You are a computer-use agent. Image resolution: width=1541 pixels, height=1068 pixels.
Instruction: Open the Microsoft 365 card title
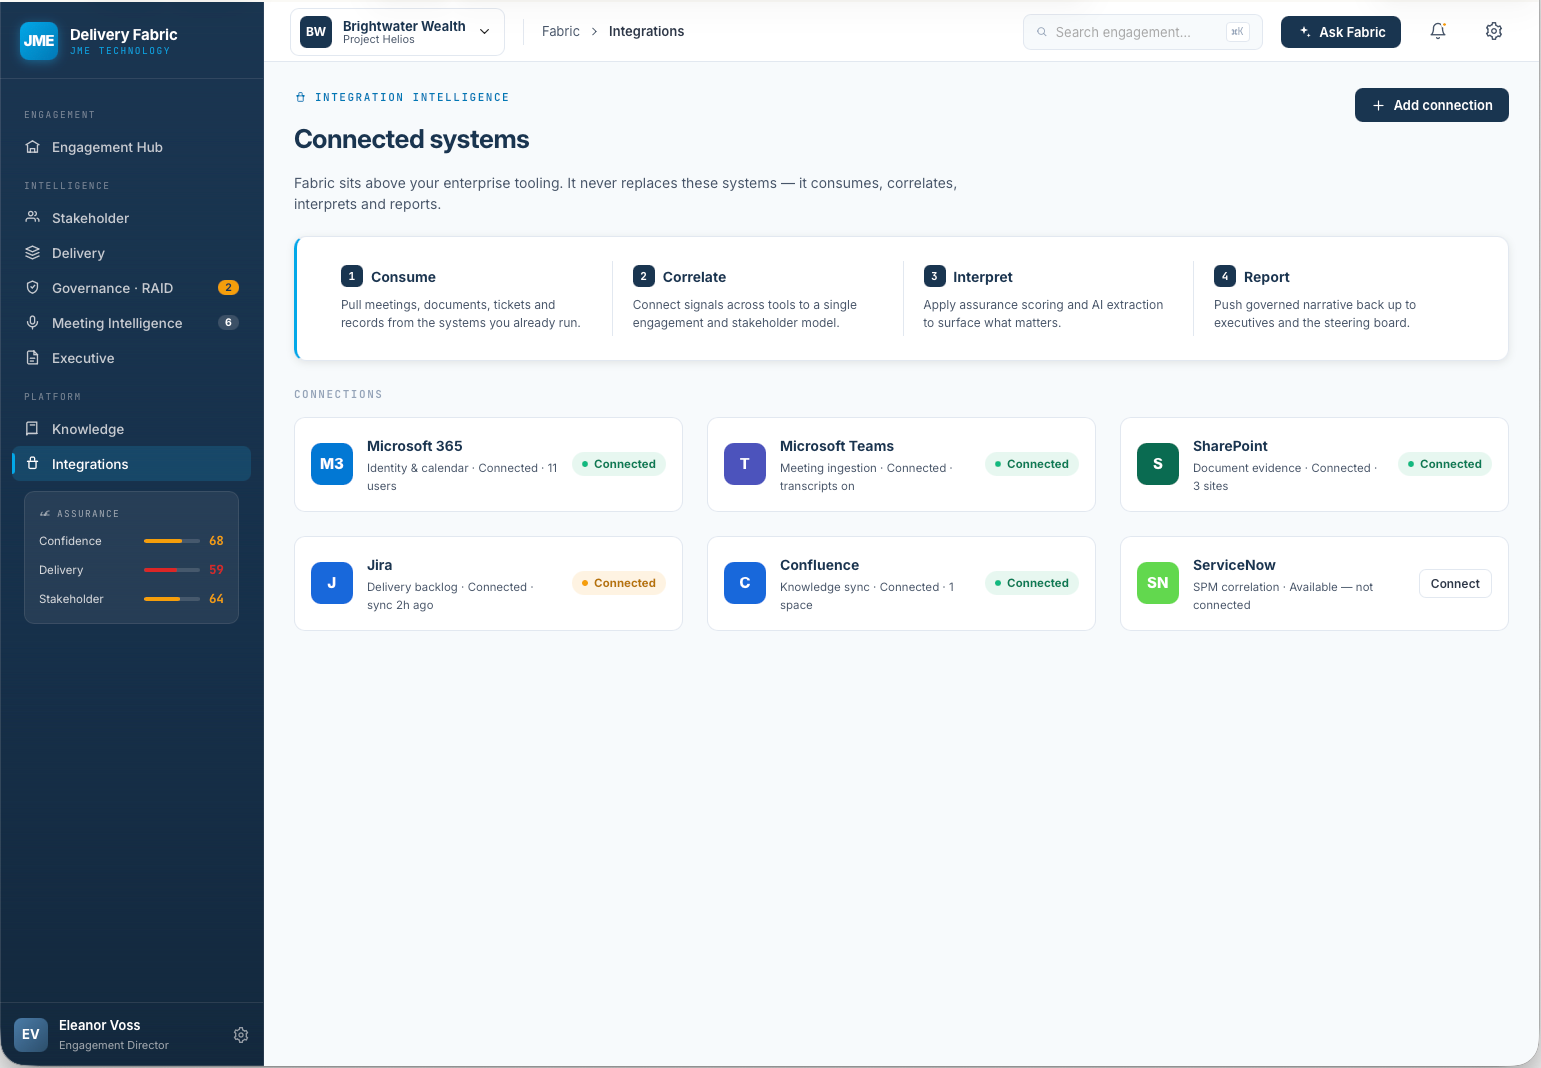pyautogui.click(x=415, y=446)
